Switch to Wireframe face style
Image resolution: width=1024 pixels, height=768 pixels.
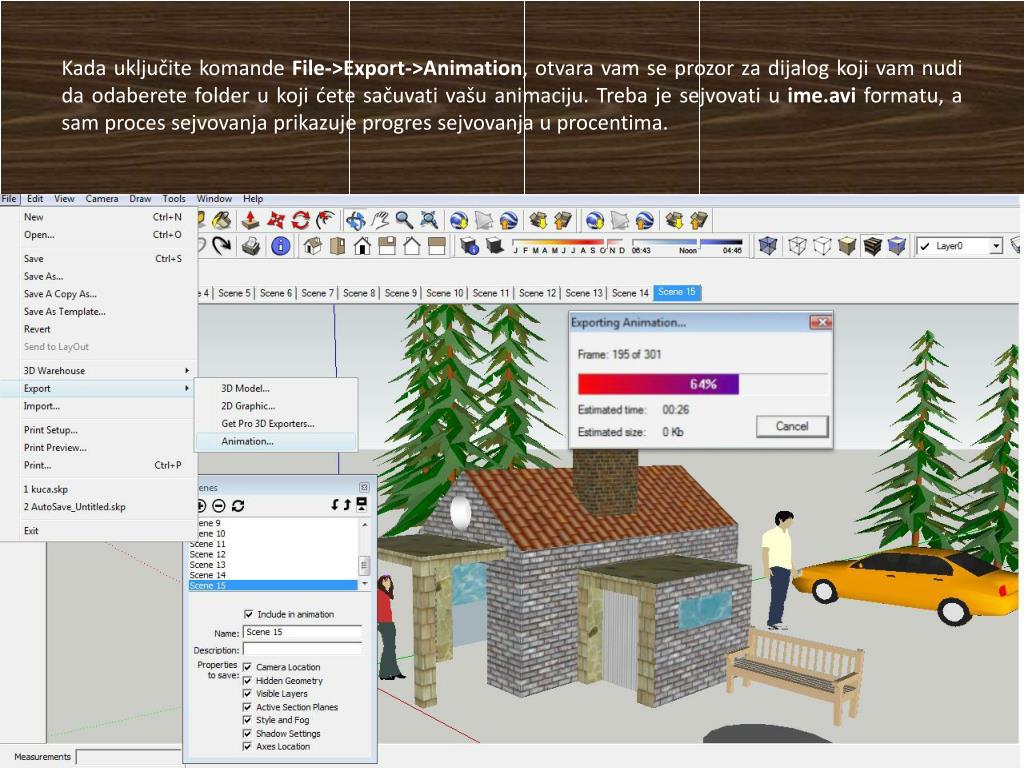(x=797, y=246)
